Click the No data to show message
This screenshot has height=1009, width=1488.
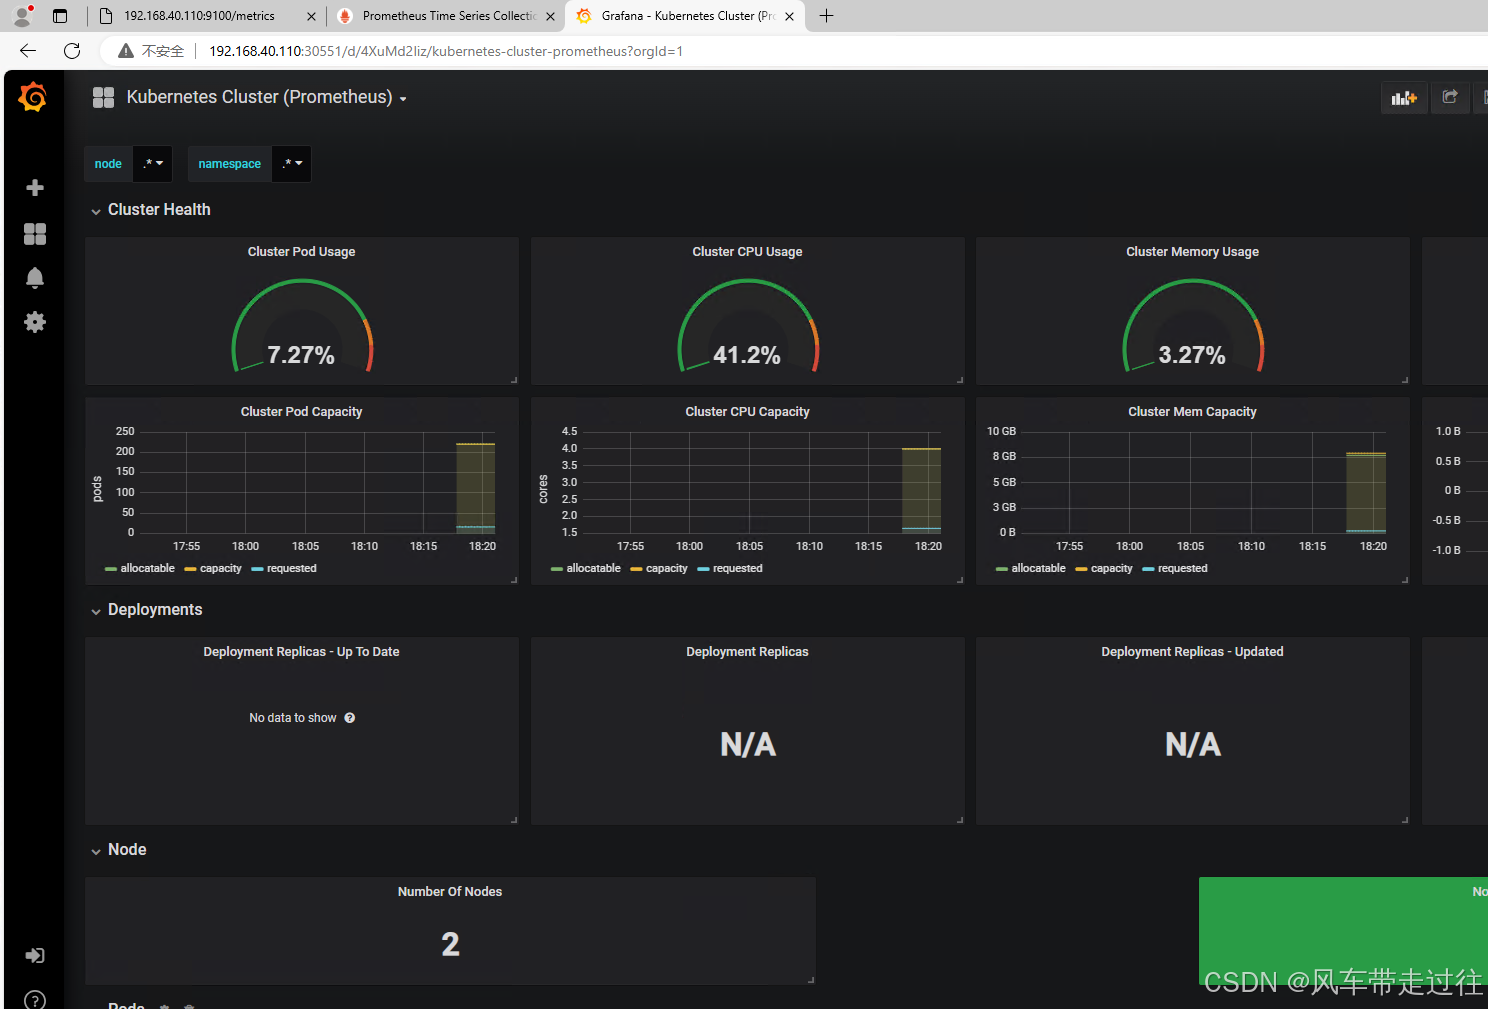(293, 718)
